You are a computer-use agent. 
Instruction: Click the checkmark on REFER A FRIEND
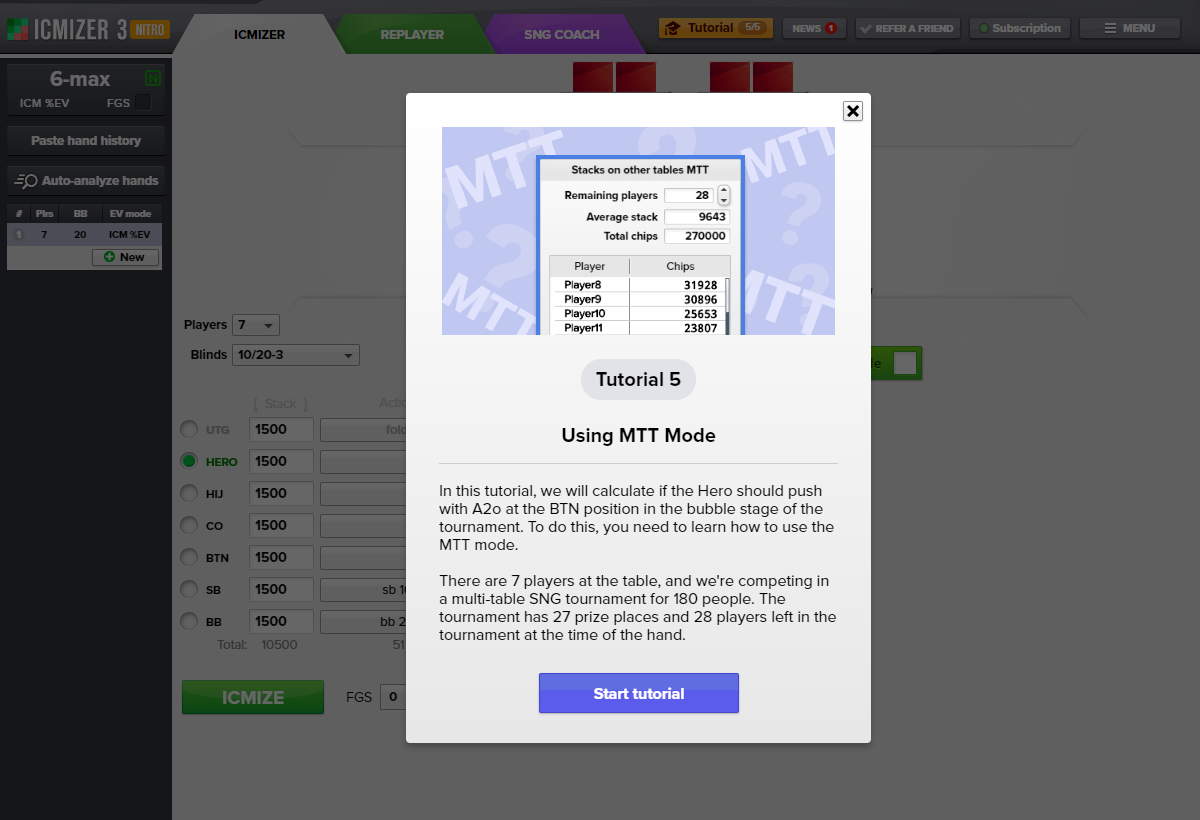866,29
